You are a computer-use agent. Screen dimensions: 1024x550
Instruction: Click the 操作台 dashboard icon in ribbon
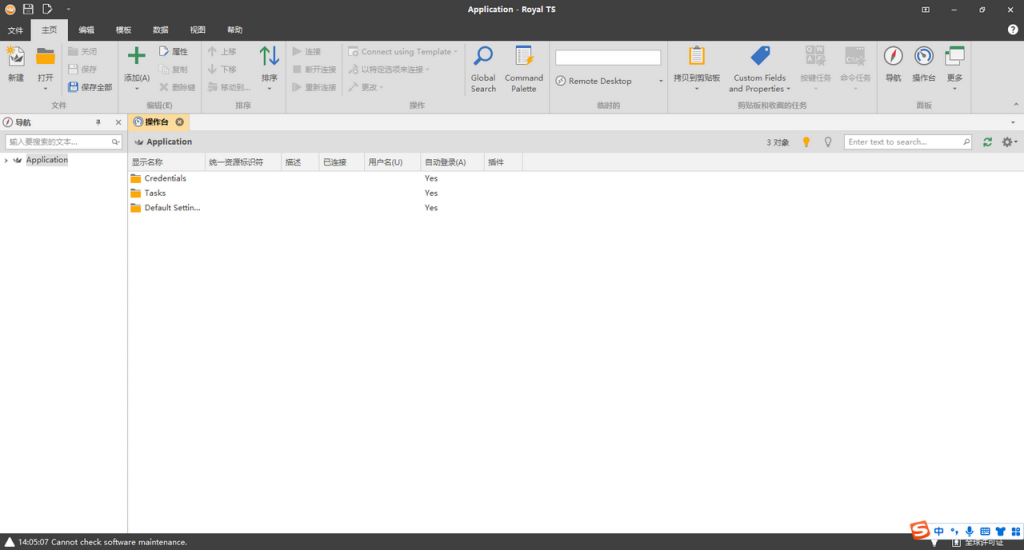pyautogui.click(x=923, y=57)
